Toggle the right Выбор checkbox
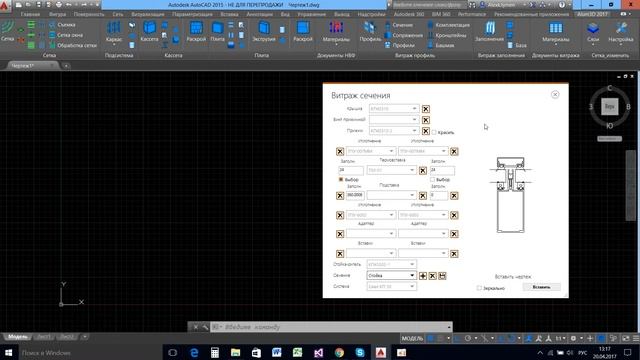The height and width of the screenshot is (360, 640). pyautogui.click(x=432, y=179)
